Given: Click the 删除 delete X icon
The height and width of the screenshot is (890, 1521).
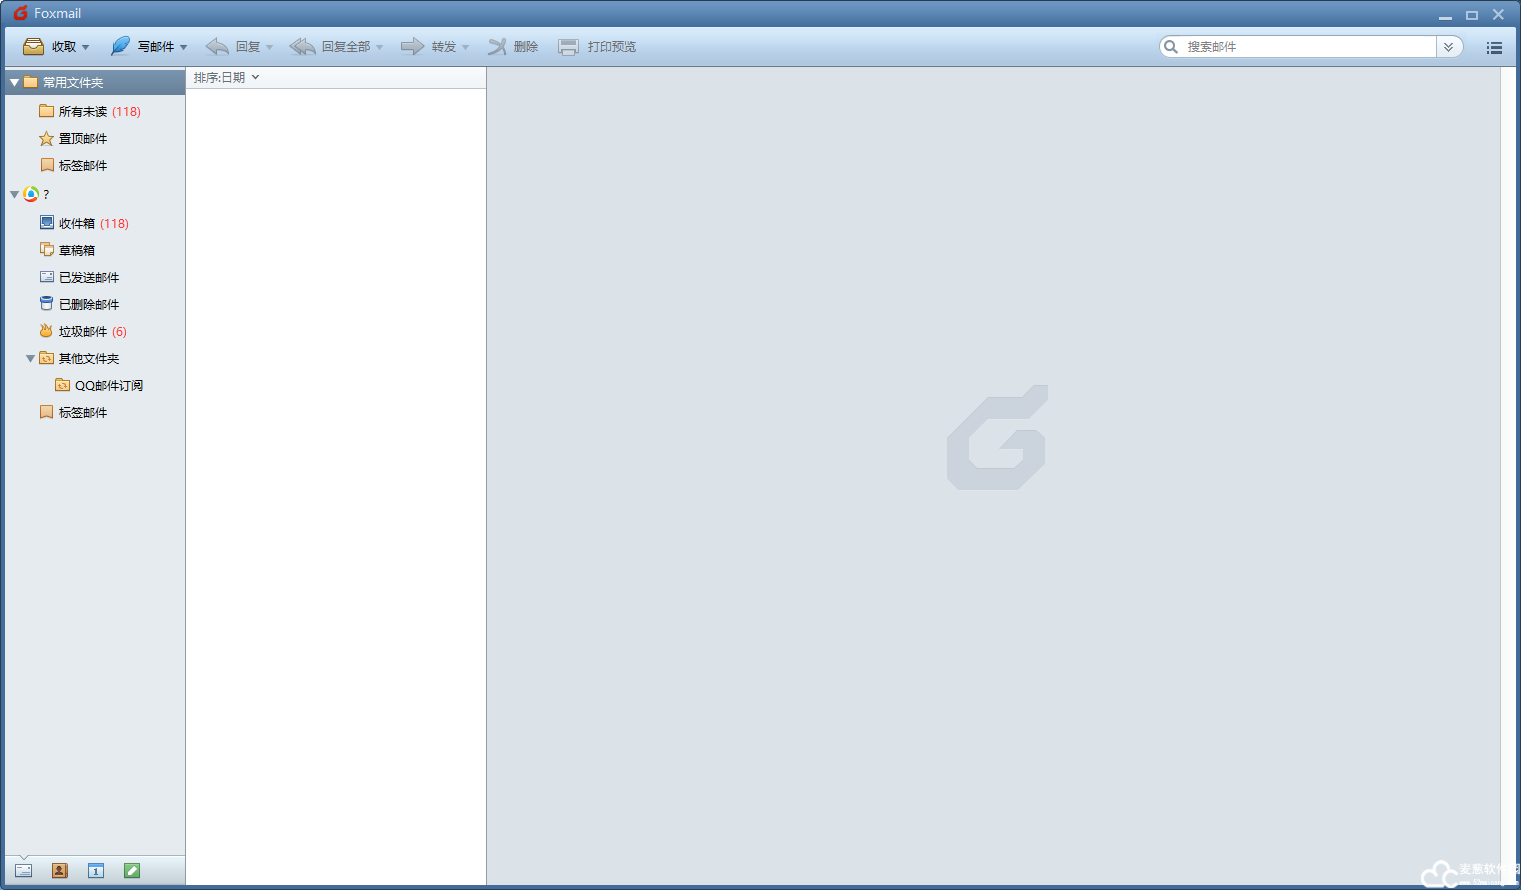Looking at the screenshot, I should pyautogui.click(x=497, y=46).
